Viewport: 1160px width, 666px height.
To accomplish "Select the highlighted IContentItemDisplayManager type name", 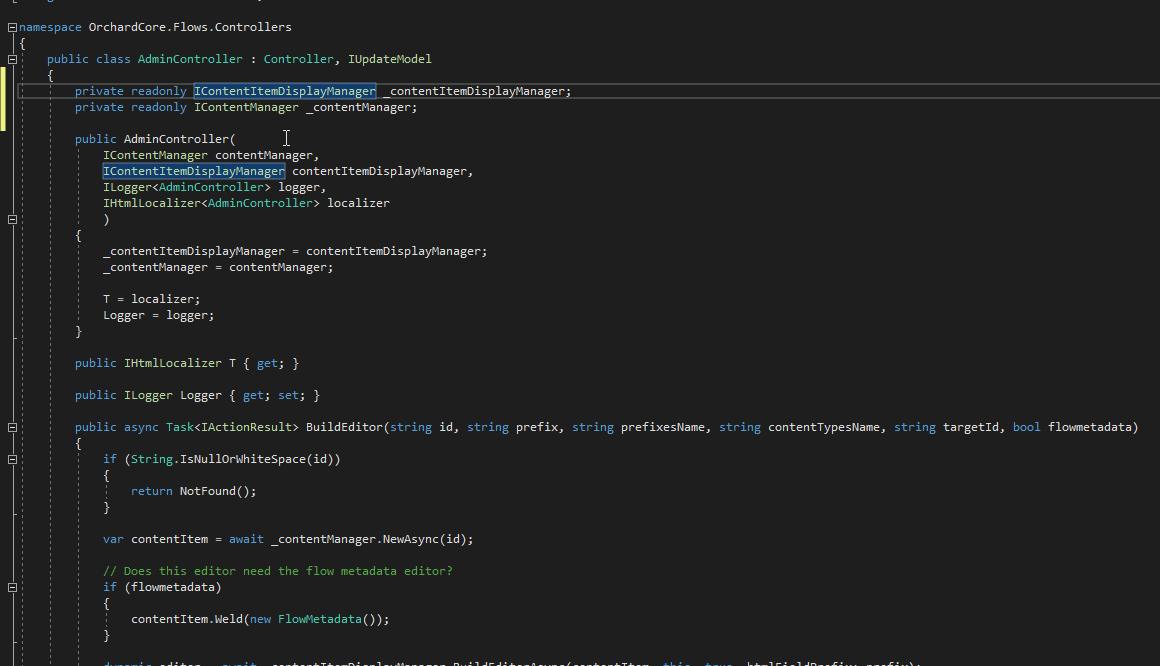I will pyautogui.click(x=284, y=91).
